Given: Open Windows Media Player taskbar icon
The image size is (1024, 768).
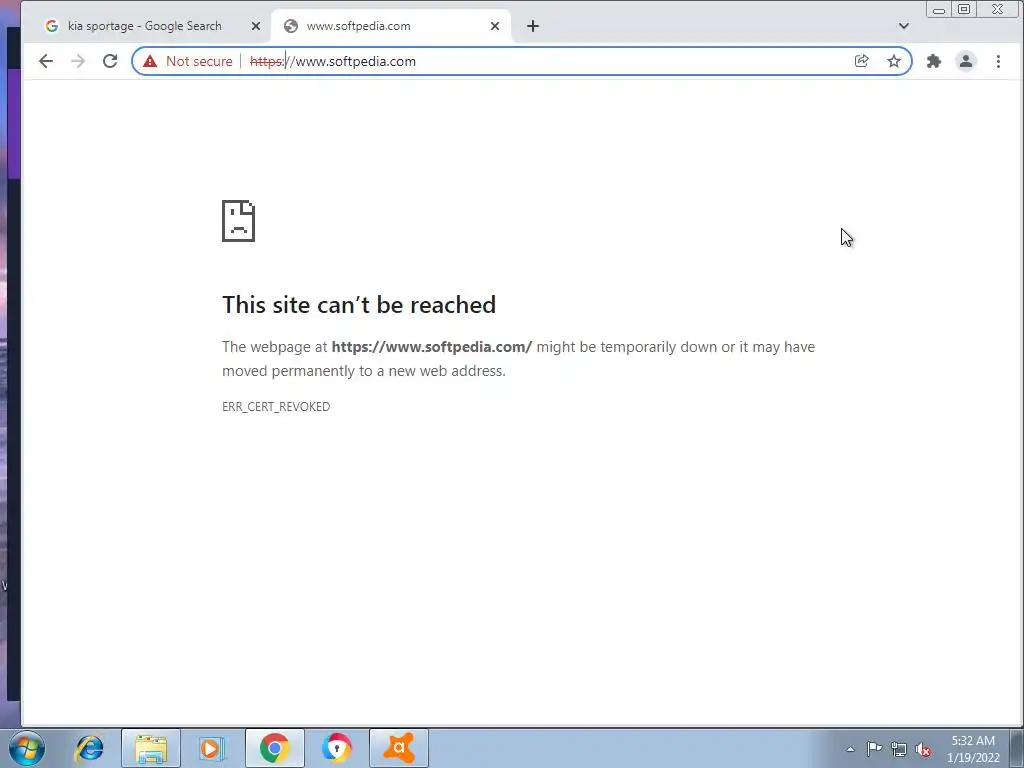Looking at the screenshot, I should click(x=211, y=748).
